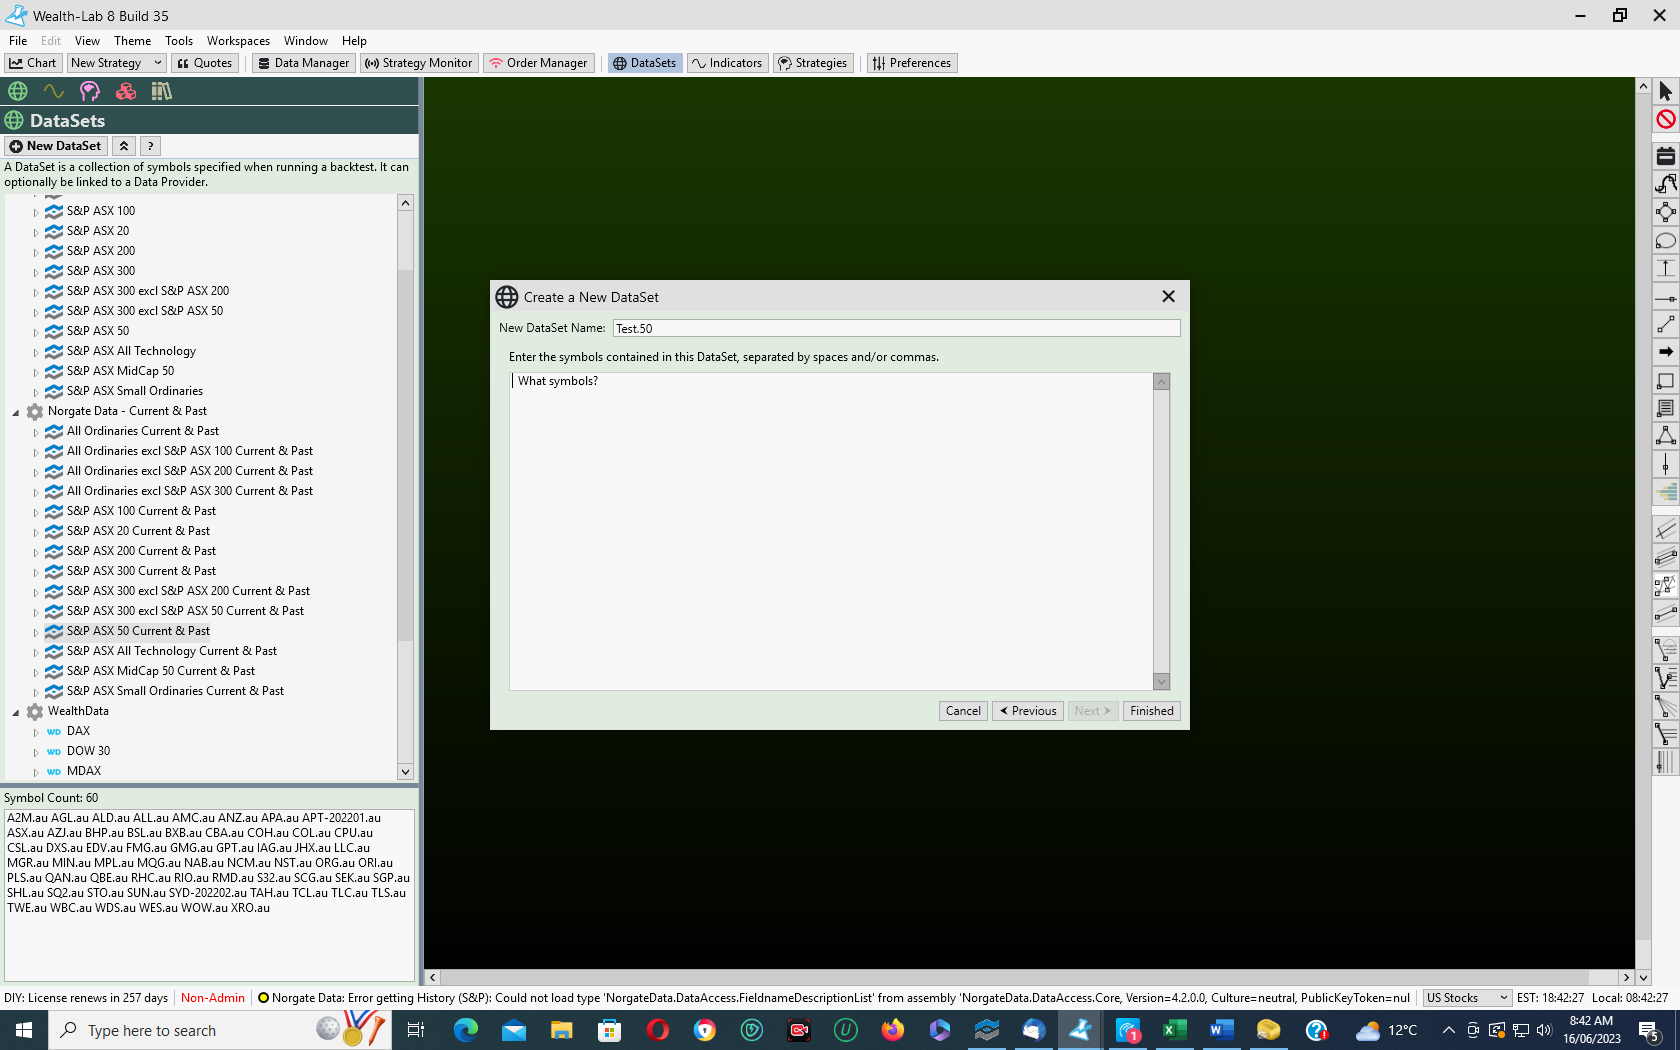1680x1050 pixels.
Task: Select S&P ASX All Technology Current & Past
Action: 172,651
